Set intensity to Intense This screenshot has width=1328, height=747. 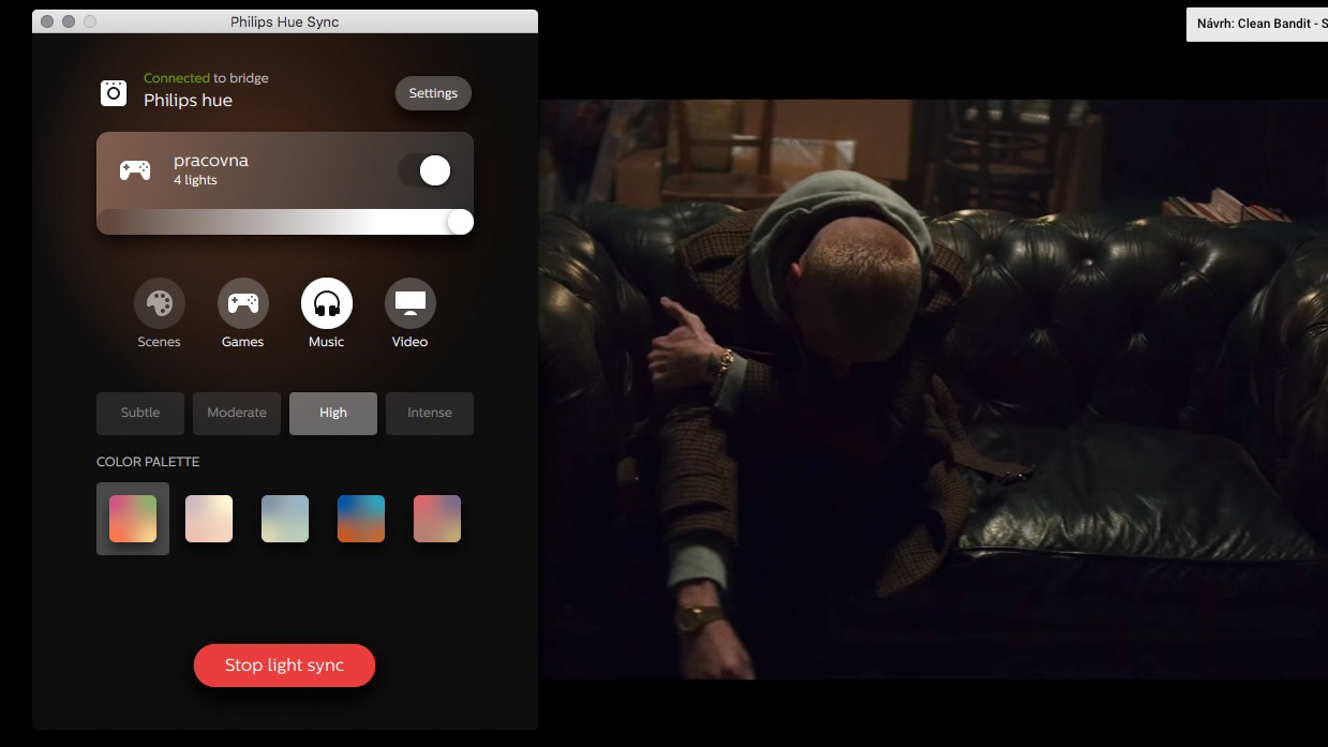(430, 413)
